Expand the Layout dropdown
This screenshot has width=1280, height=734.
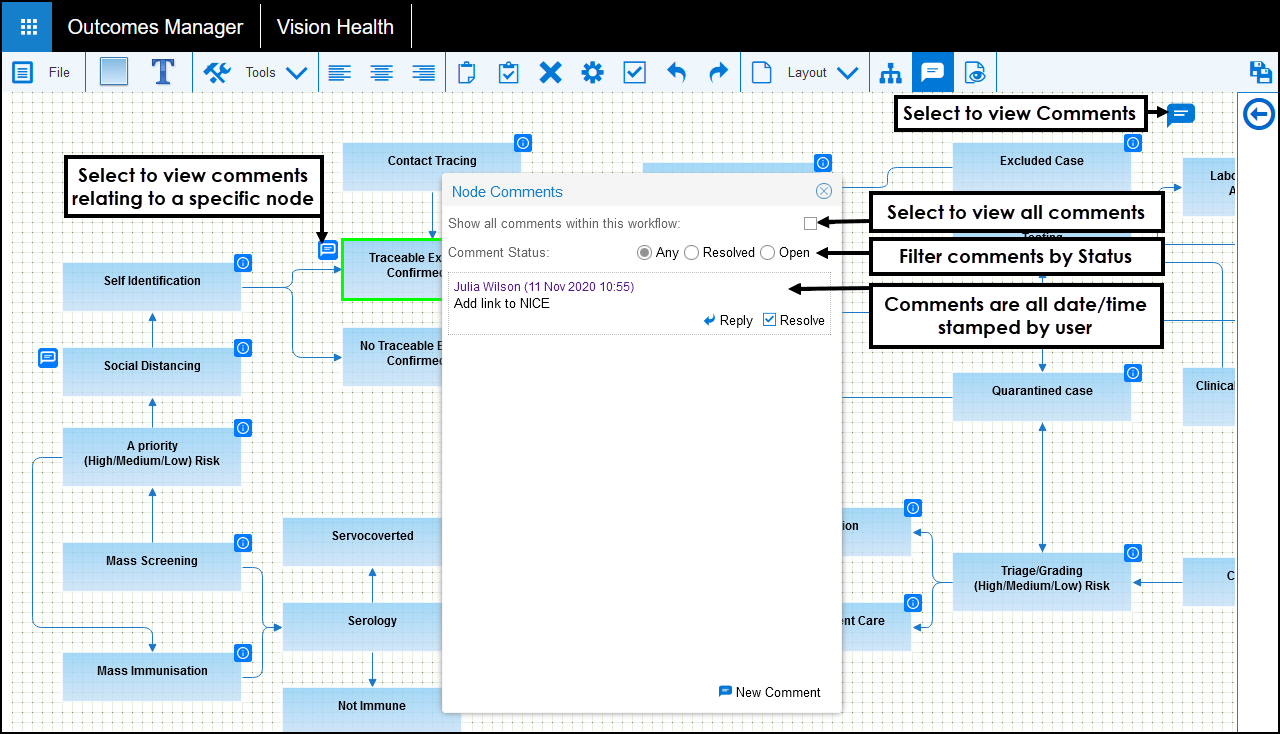846,72
